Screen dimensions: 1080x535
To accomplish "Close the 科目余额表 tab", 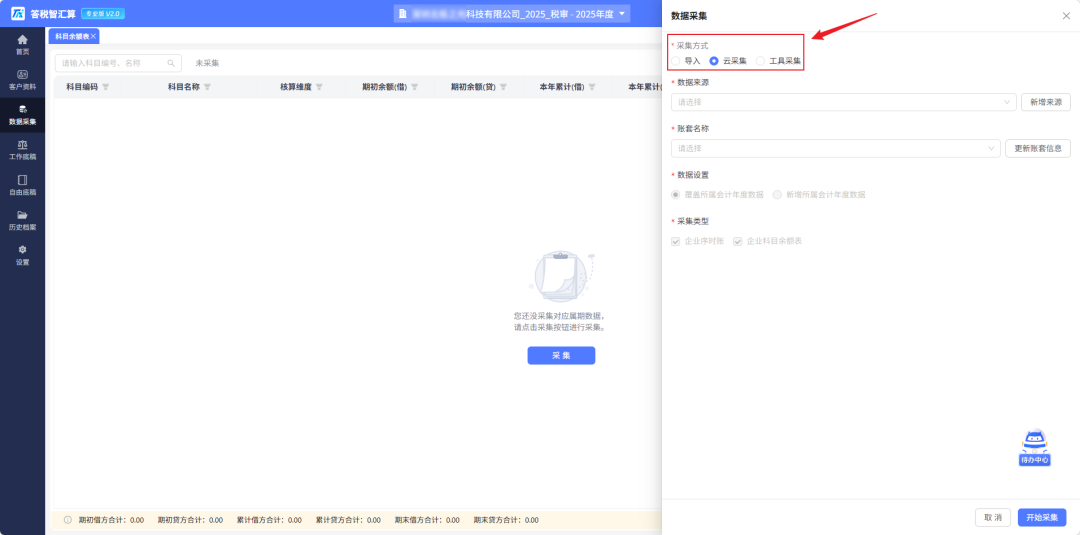I will pyautogui.click(x=94, y=36).
